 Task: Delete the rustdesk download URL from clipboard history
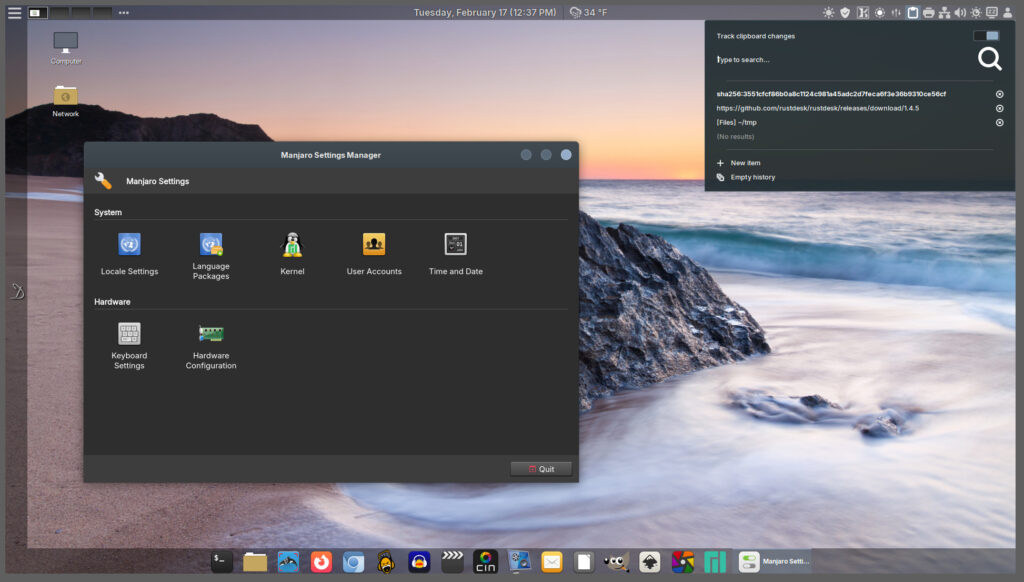[999, 108]
